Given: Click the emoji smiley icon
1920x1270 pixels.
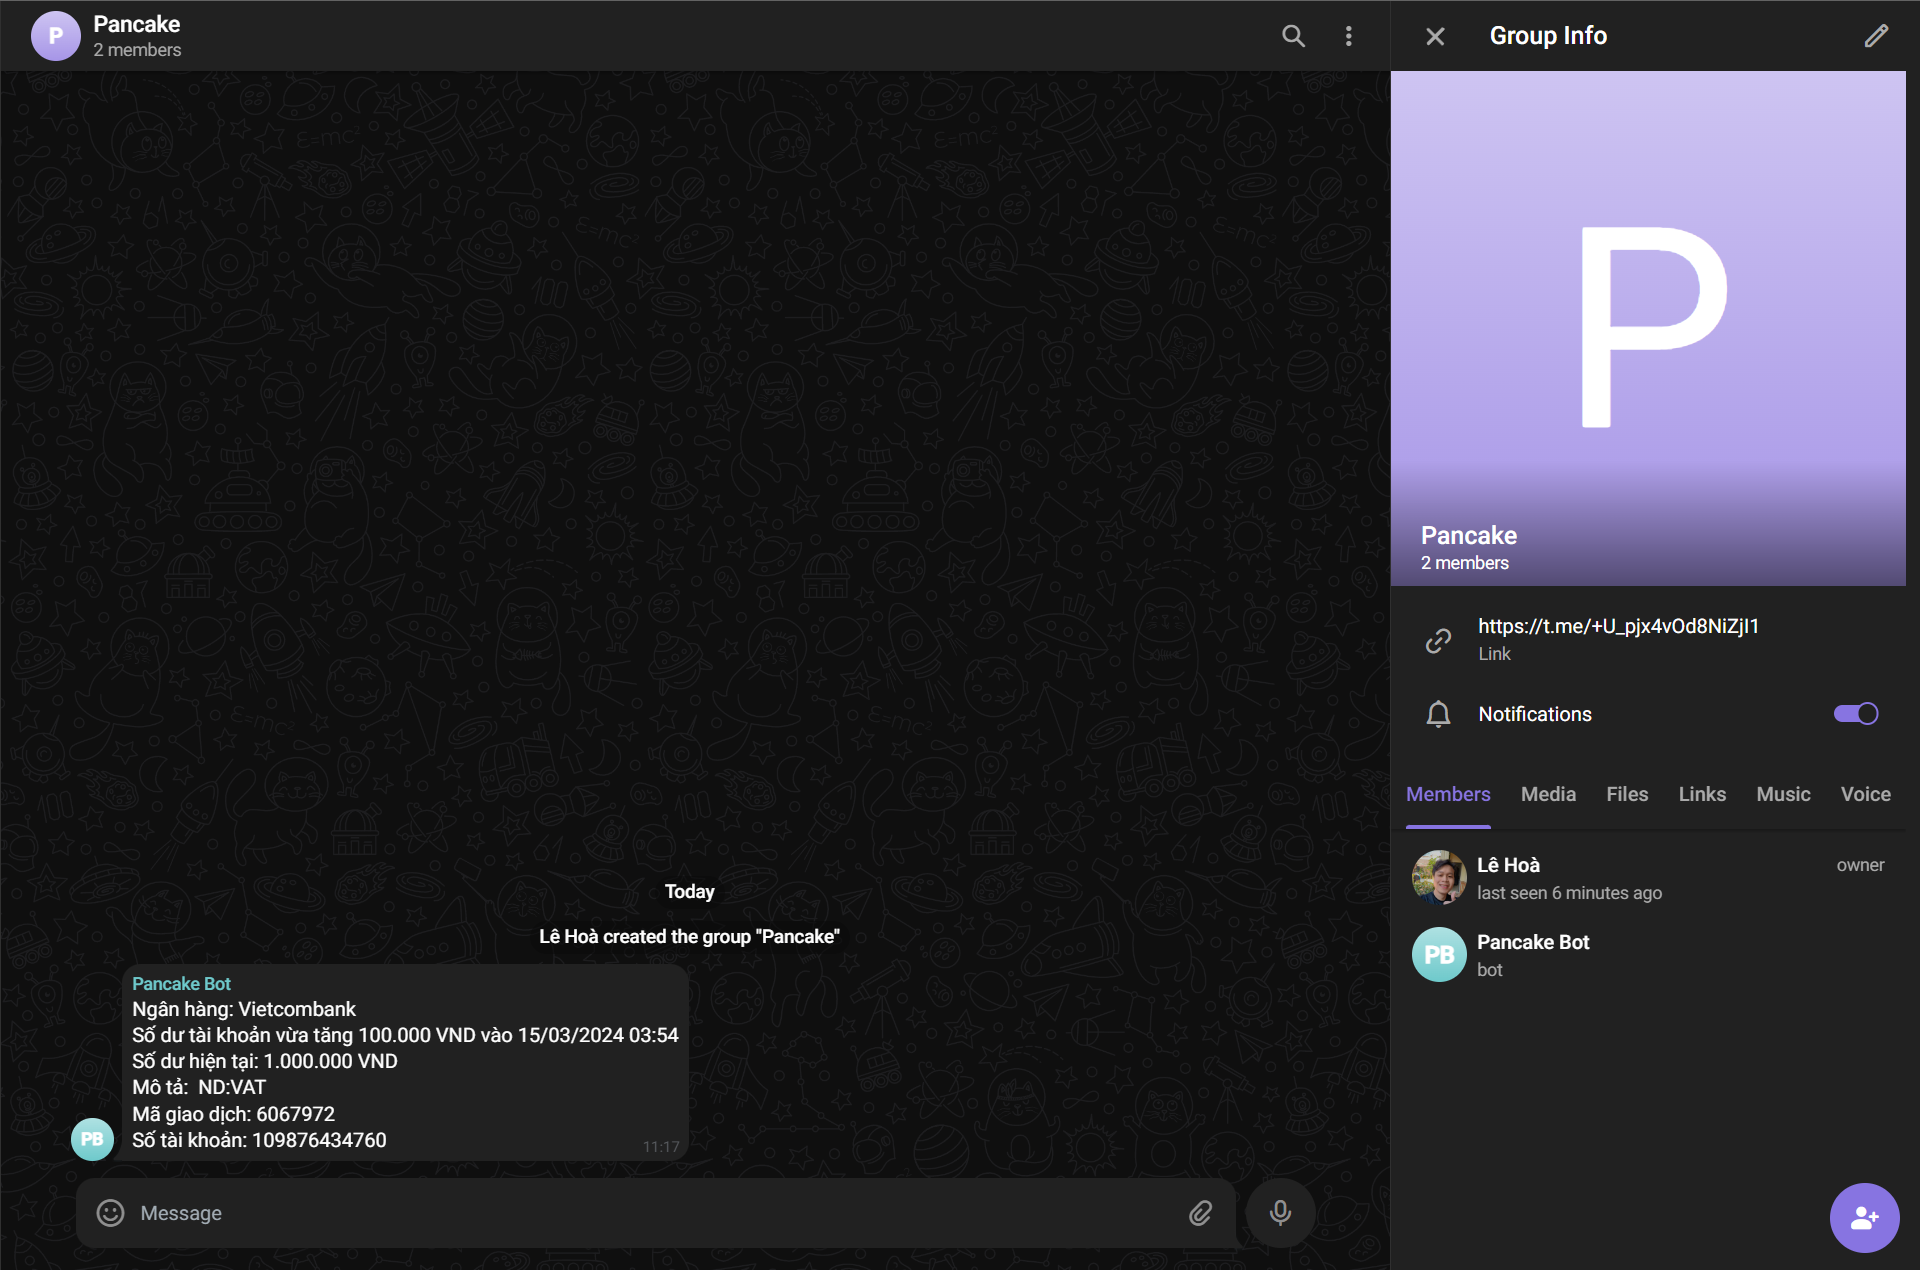Looking at the screenshot, I should tap(110, 1213).
